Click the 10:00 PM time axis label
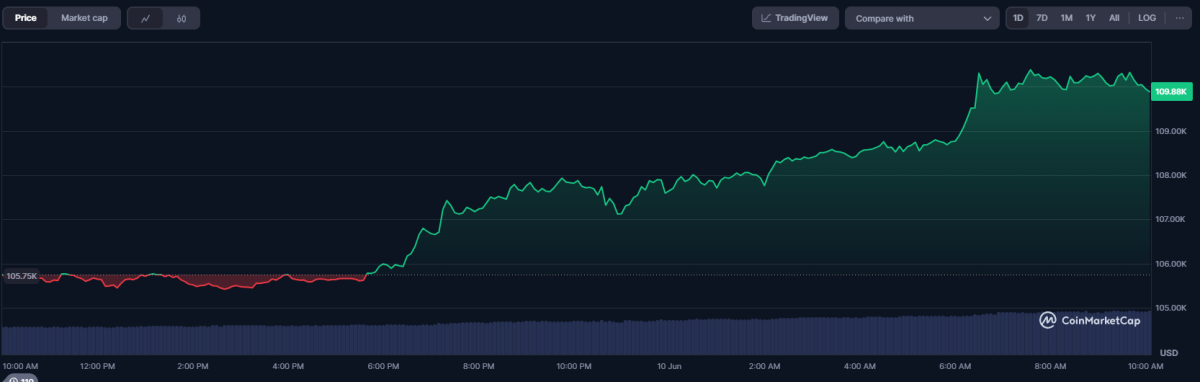Image resolution: width=1200 pixels, height=382 pixels. [575, 366]
